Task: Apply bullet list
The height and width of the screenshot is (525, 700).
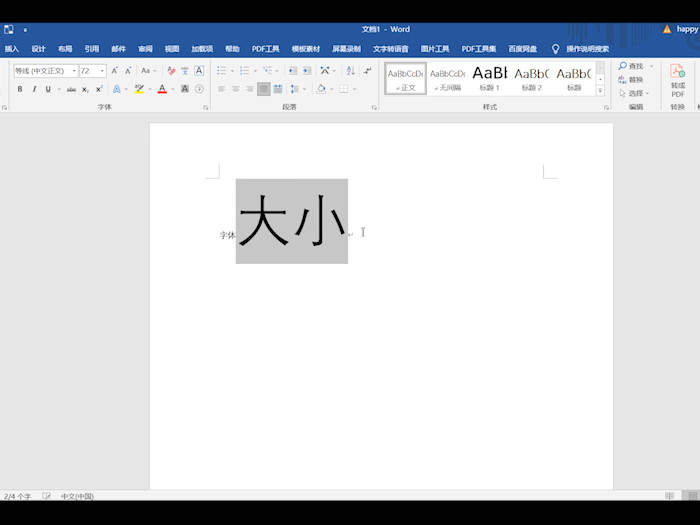Action: pyautogui.click(x=221, y=71)
